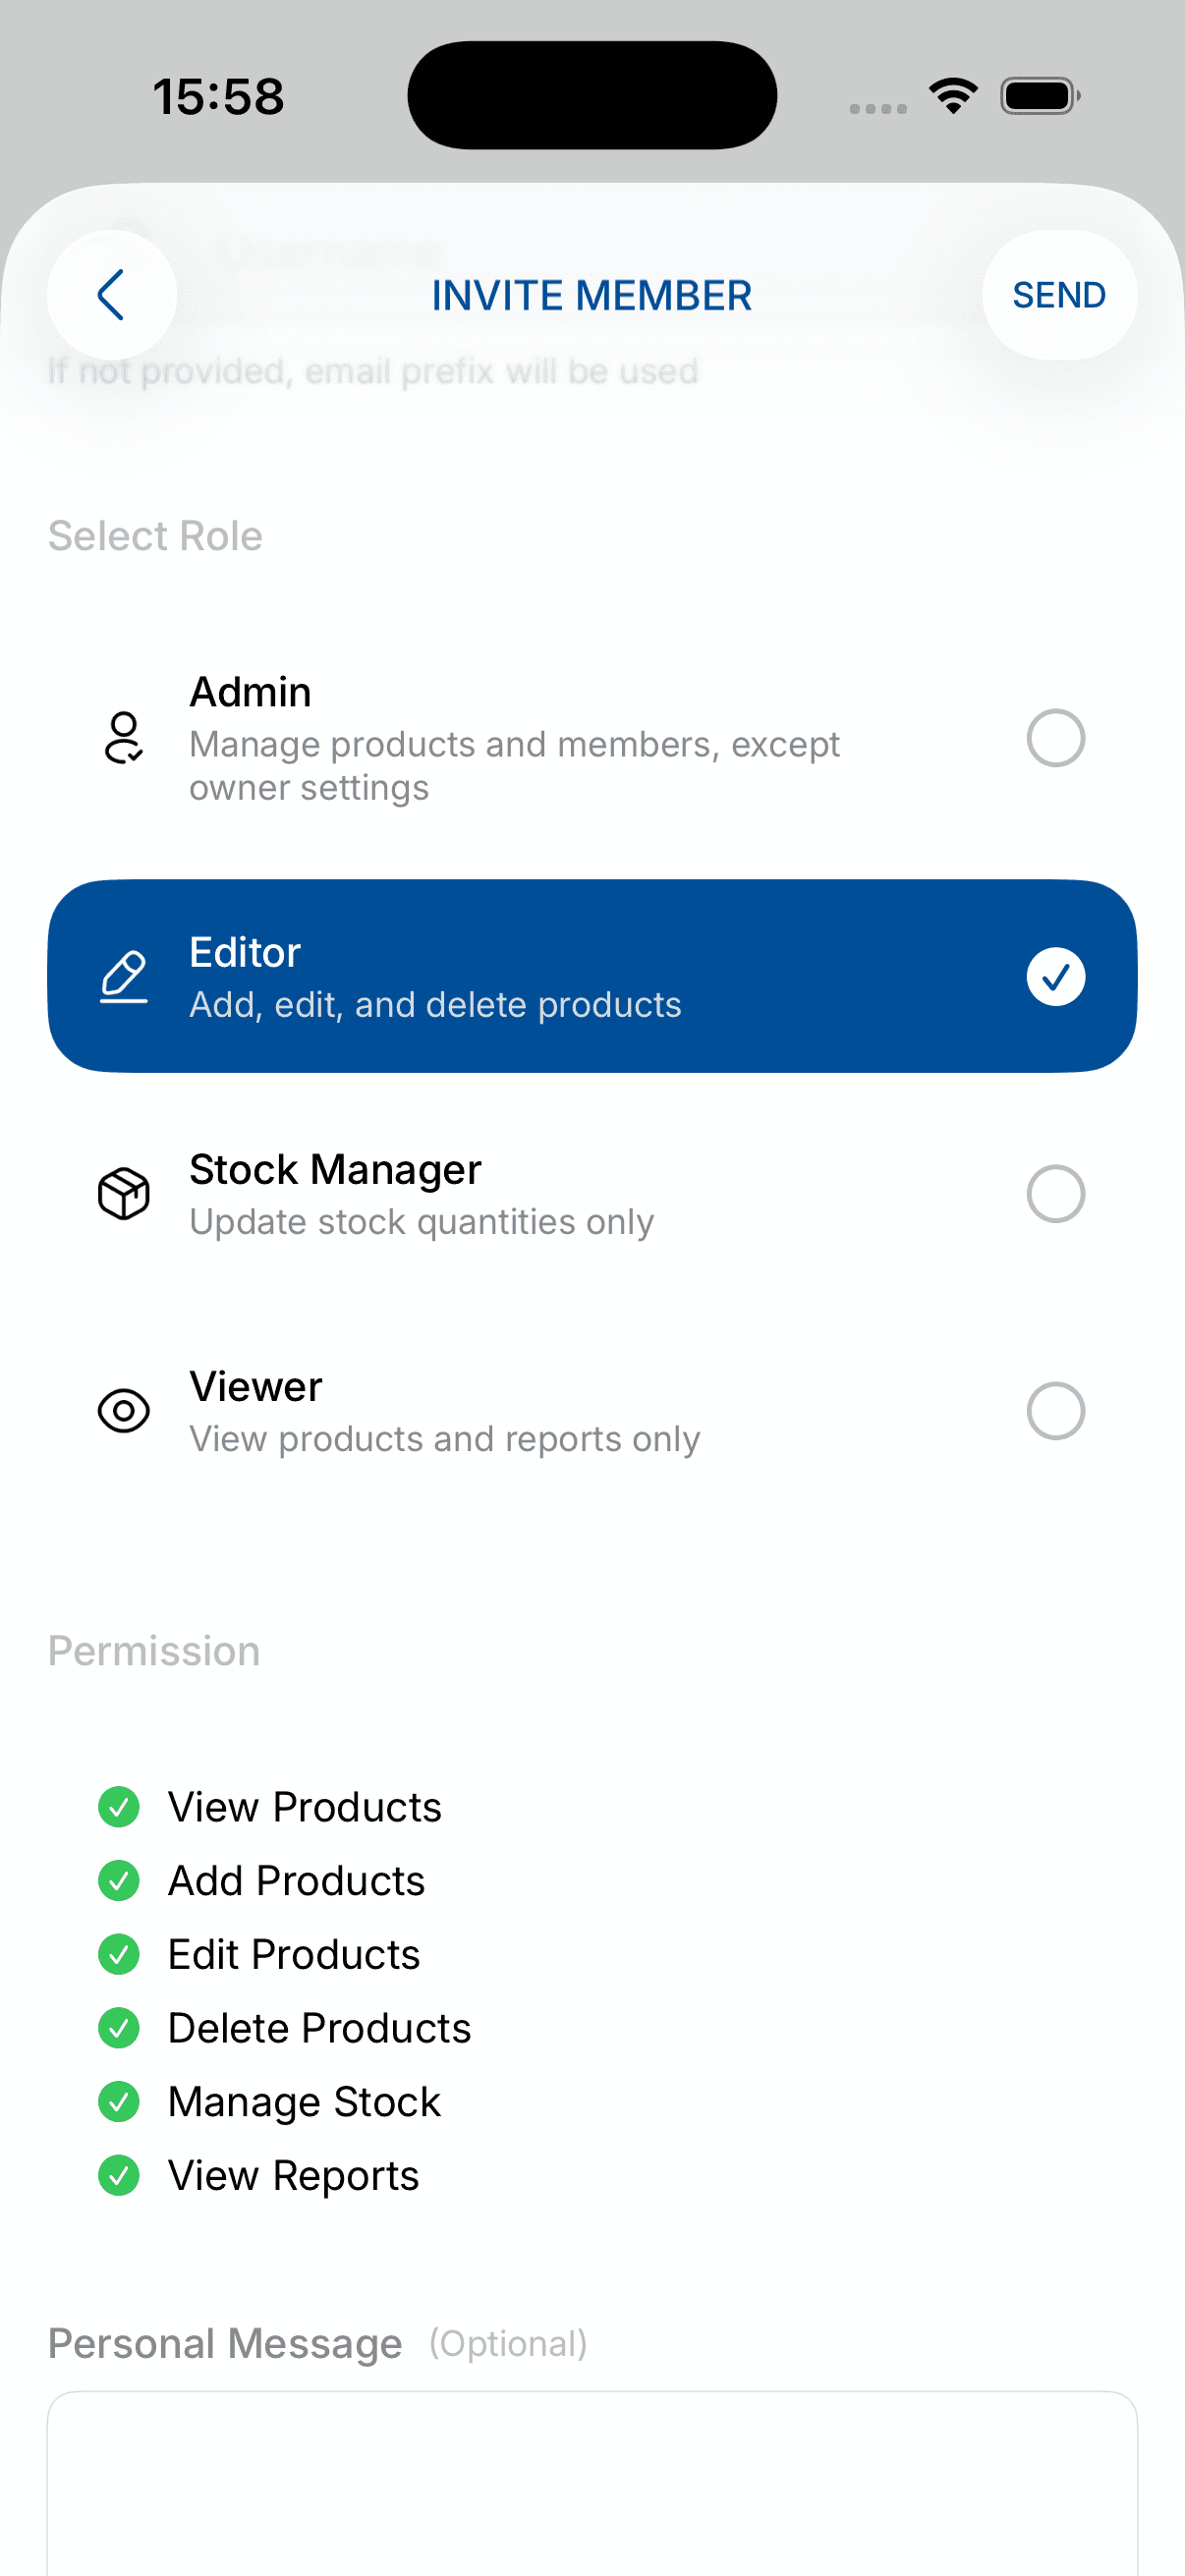Click the Stock Manager box icon
1185x2576 pixels.
coord(123,1193)
